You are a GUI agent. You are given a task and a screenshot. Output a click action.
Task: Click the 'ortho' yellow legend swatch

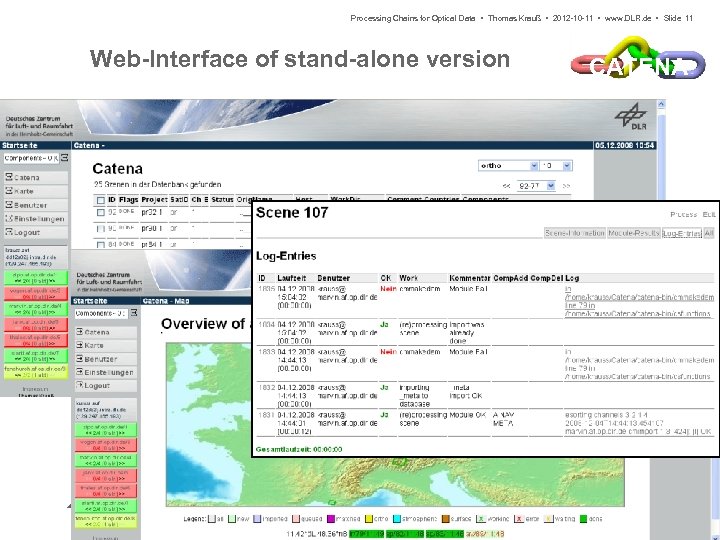tap(368, 519)
